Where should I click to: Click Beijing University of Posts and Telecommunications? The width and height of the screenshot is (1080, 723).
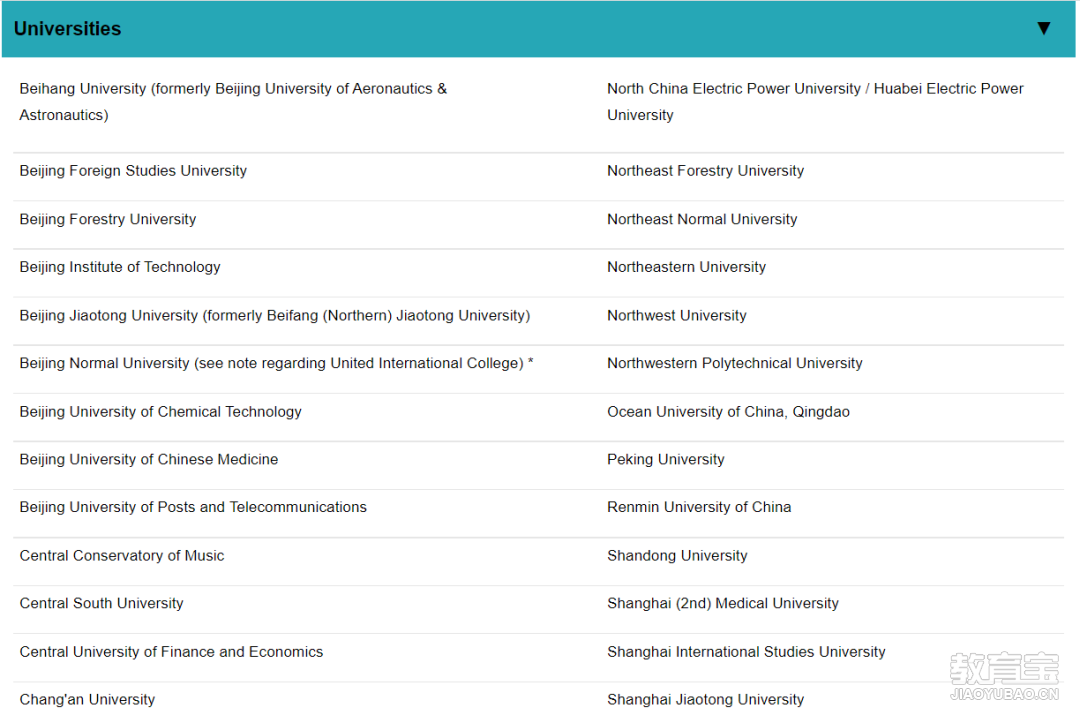(193, 507)
